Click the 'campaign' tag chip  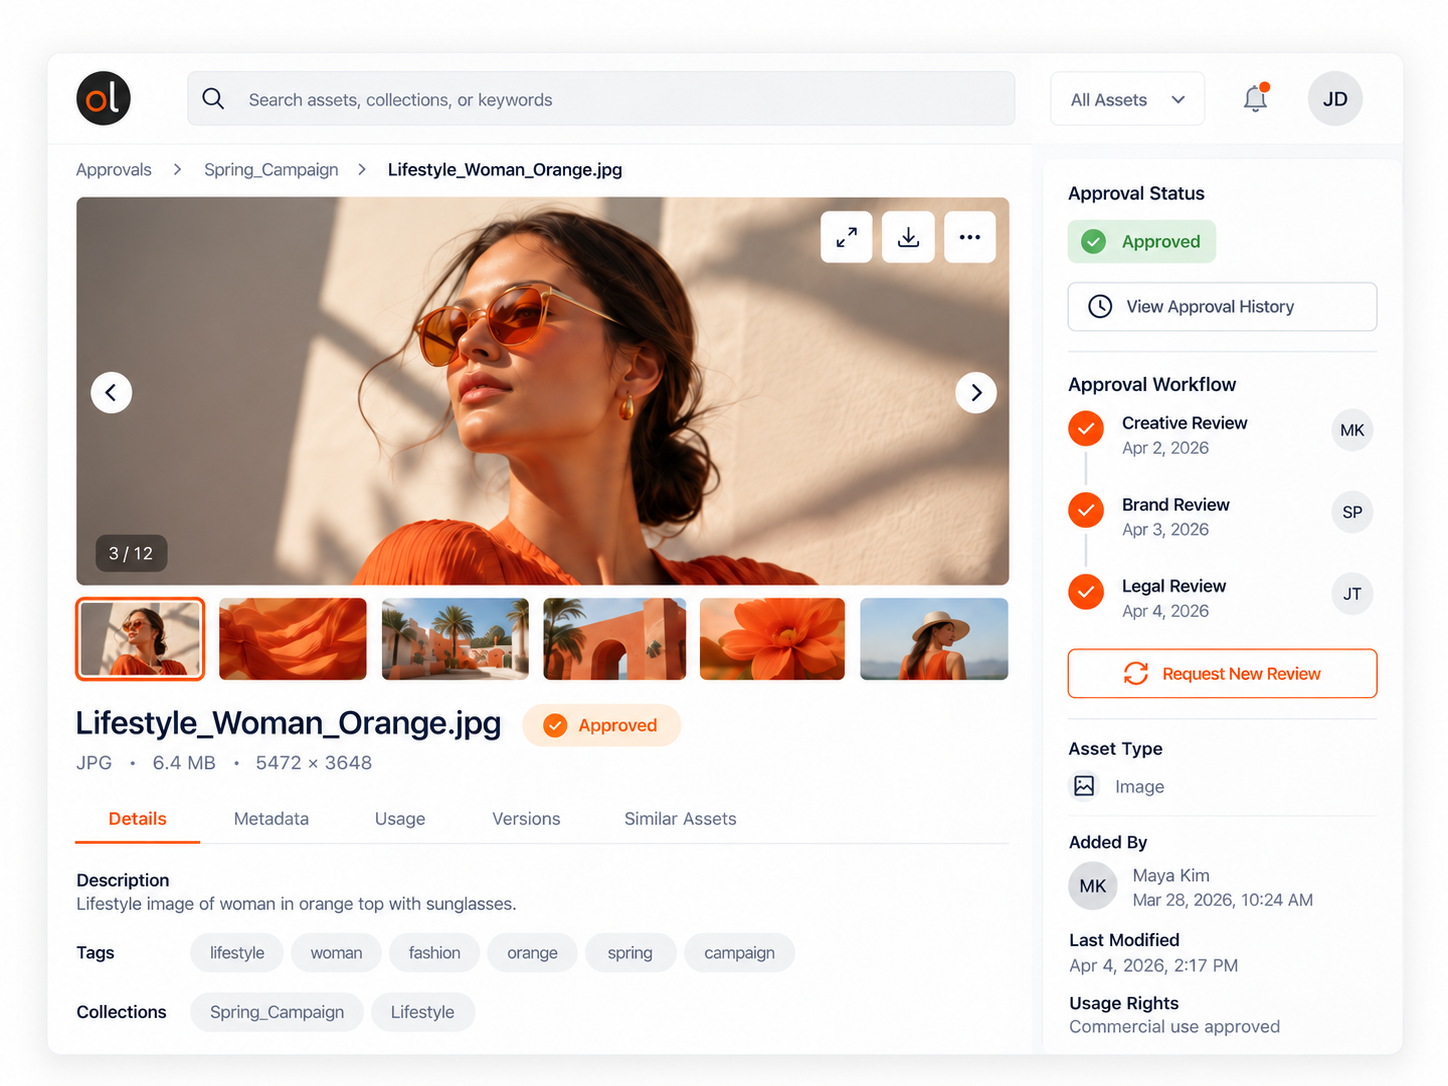pos(739,953)
